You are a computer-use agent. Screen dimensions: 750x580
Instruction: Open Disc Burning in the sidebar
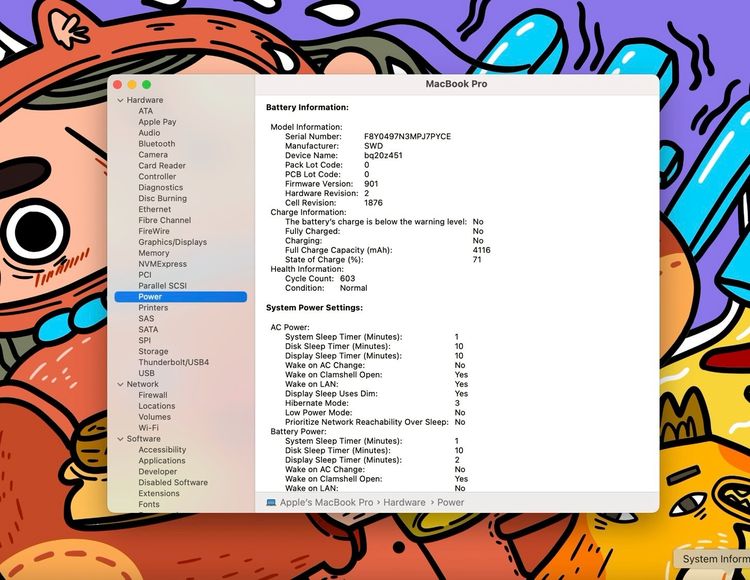point(163,198)
